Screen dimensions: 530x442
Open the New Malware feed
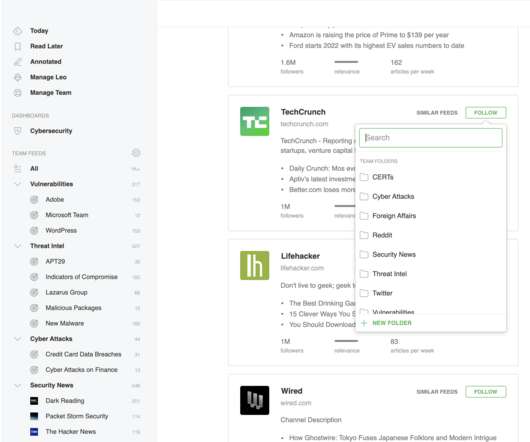pyautogui.click(x=65, y=323)
